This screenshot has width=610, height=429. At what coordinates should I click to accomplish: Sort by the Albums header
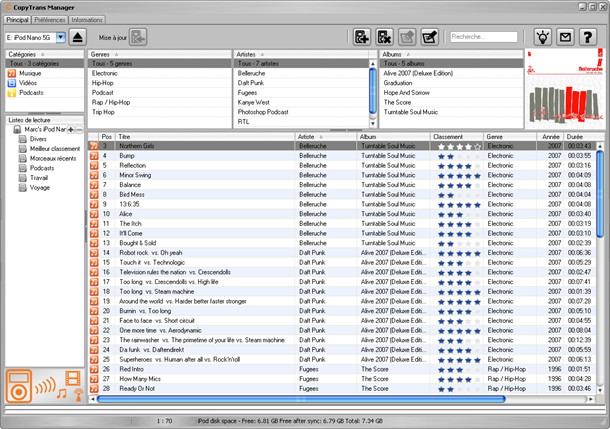451,54
